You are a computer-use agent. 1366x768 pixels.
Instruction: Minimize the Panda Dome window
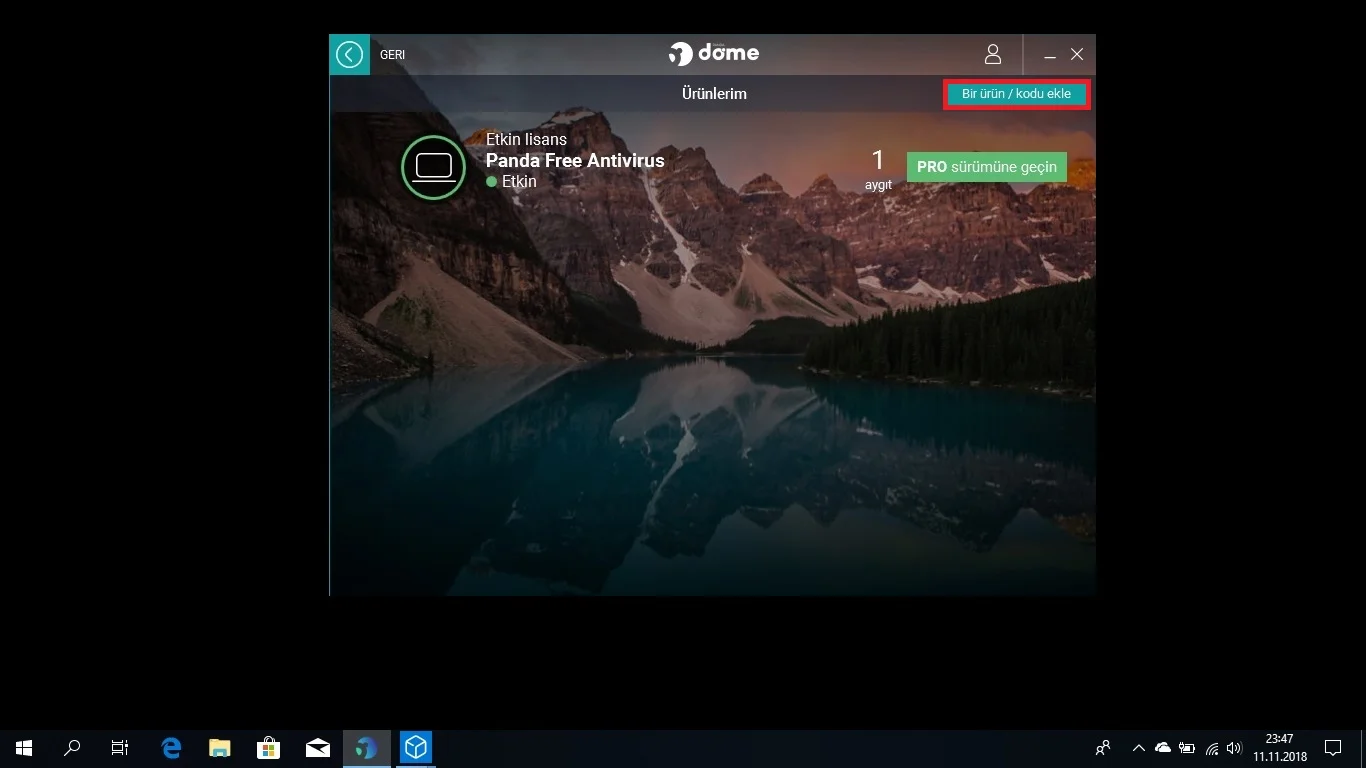click(x=1050, y=55)
